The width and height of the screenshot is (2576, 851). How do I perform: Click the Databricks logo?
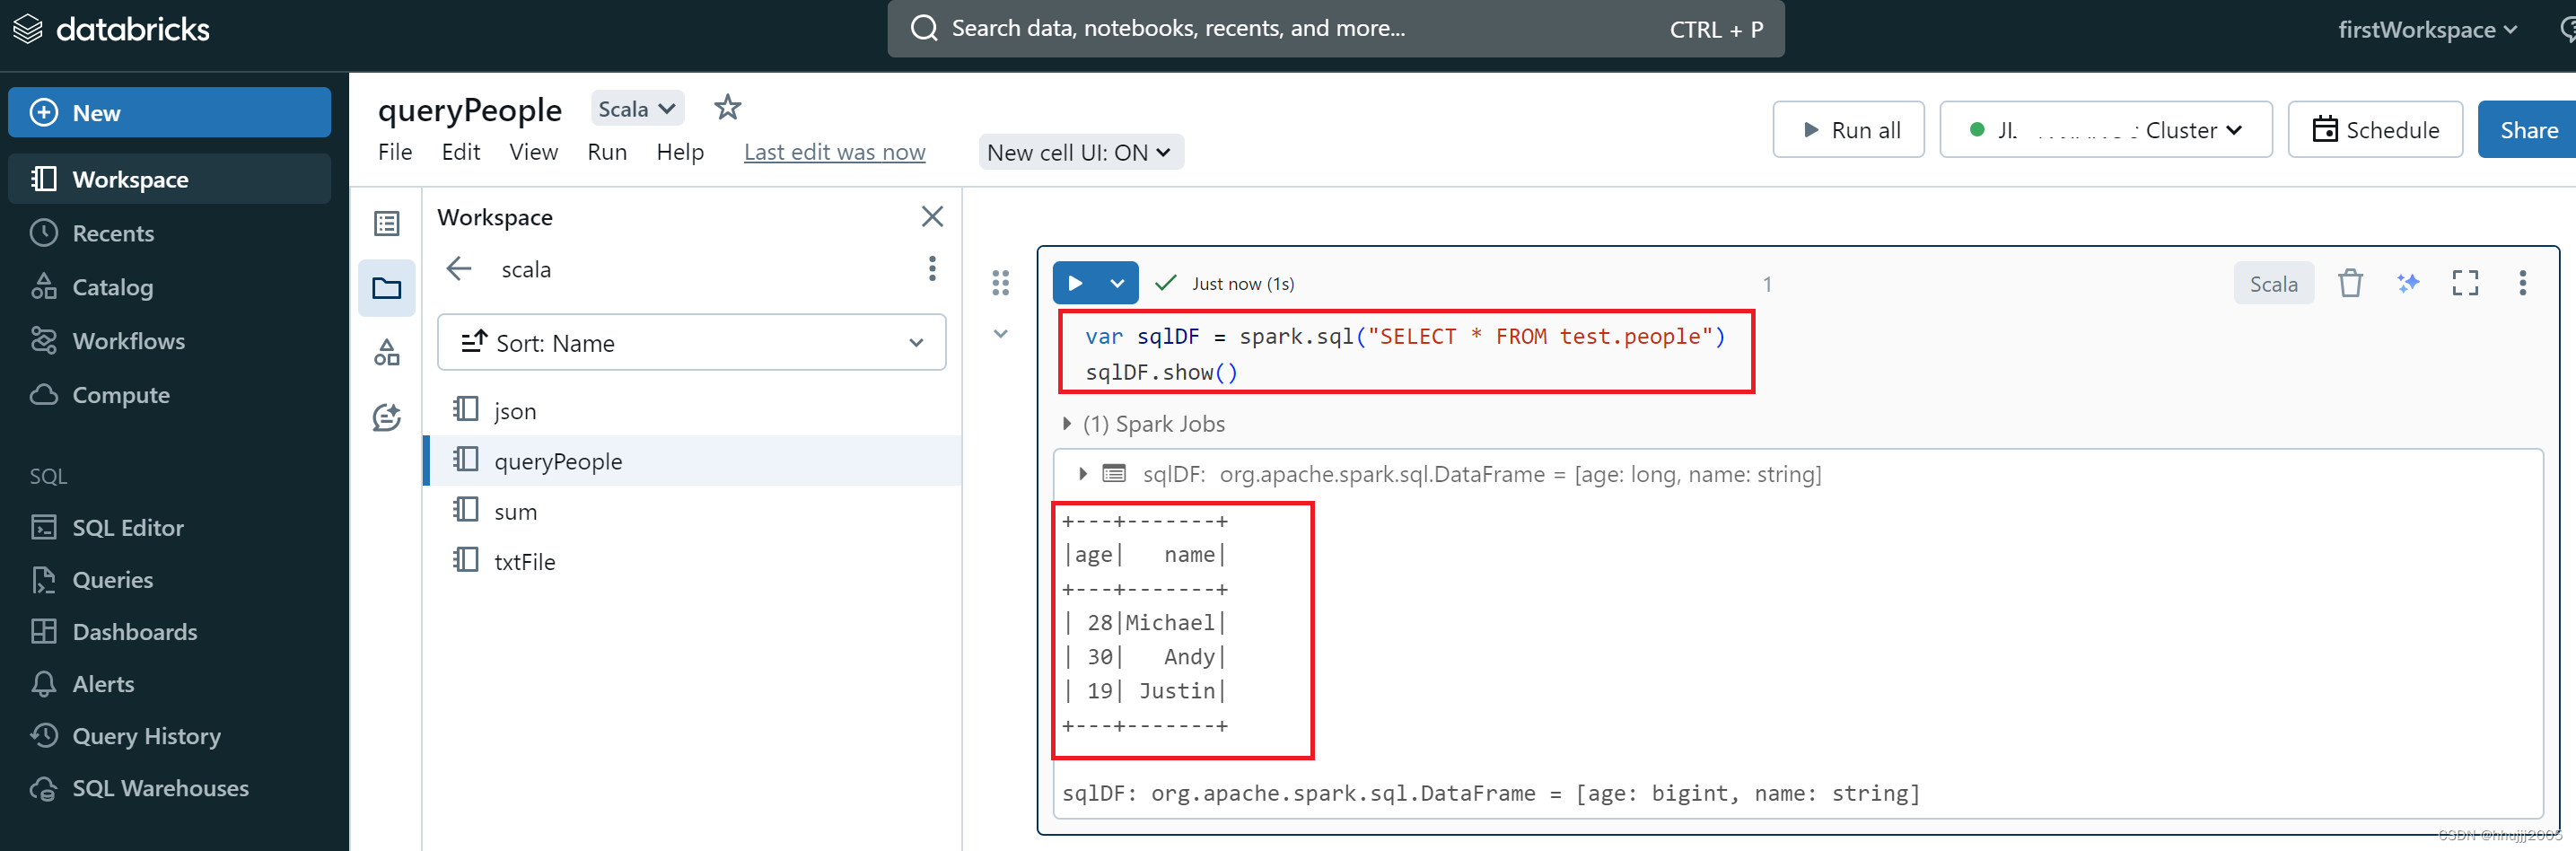click(111, 29)
